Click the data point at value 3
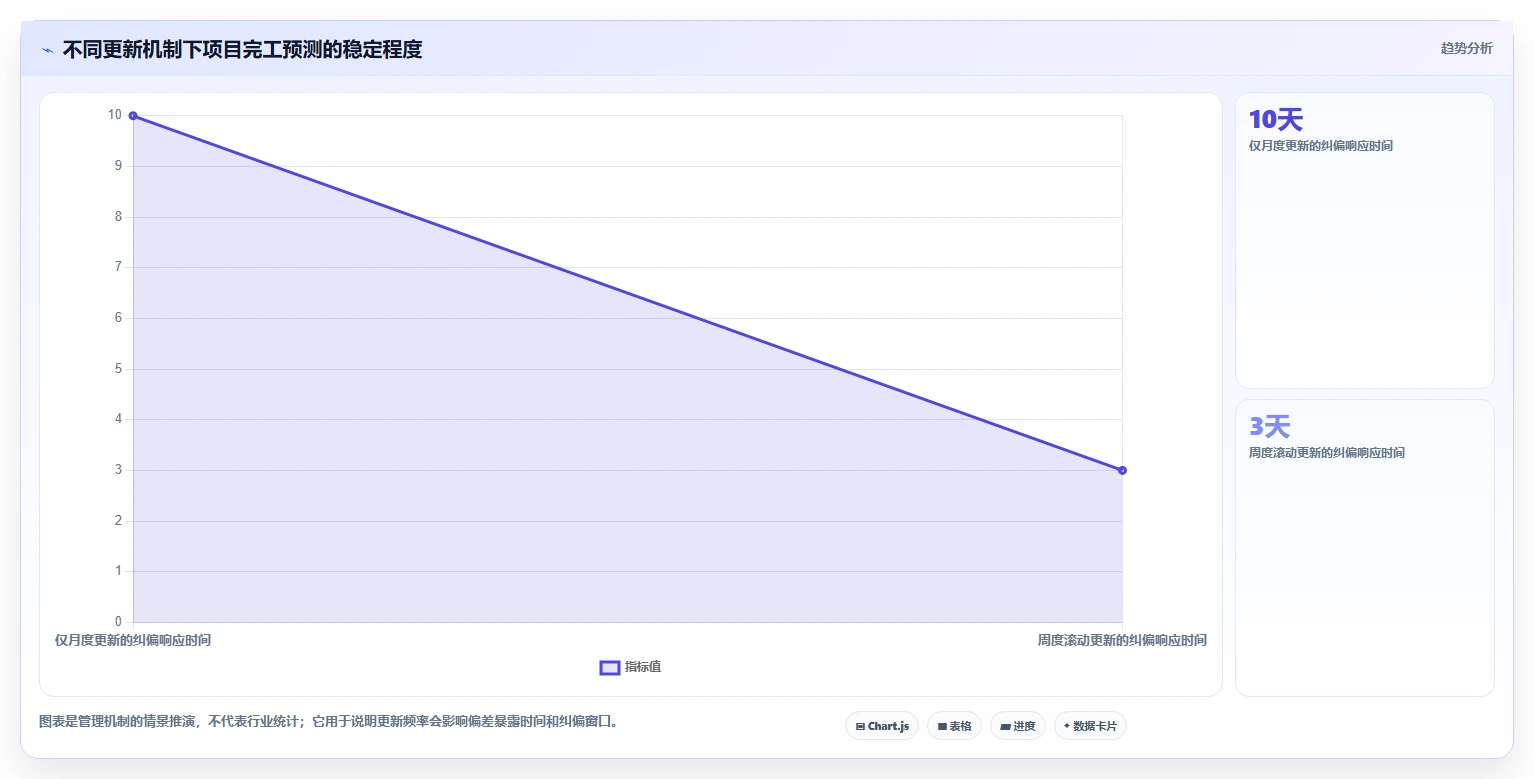 [1122, 470]
